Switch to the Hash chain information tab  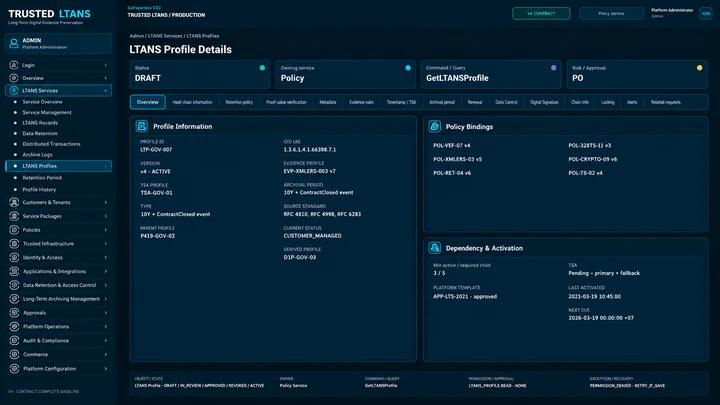192,102
